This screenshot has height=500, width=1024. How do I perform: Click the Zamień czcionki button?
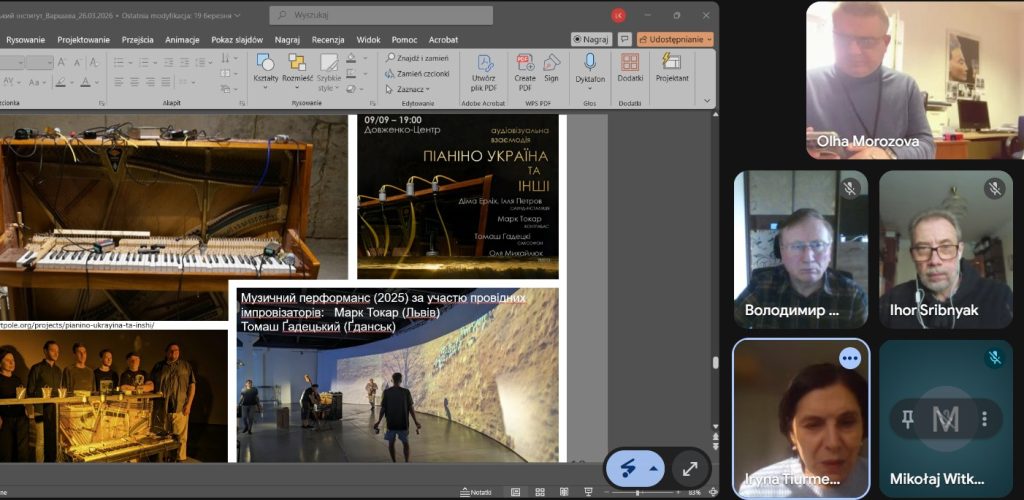[x=418, y=74]
